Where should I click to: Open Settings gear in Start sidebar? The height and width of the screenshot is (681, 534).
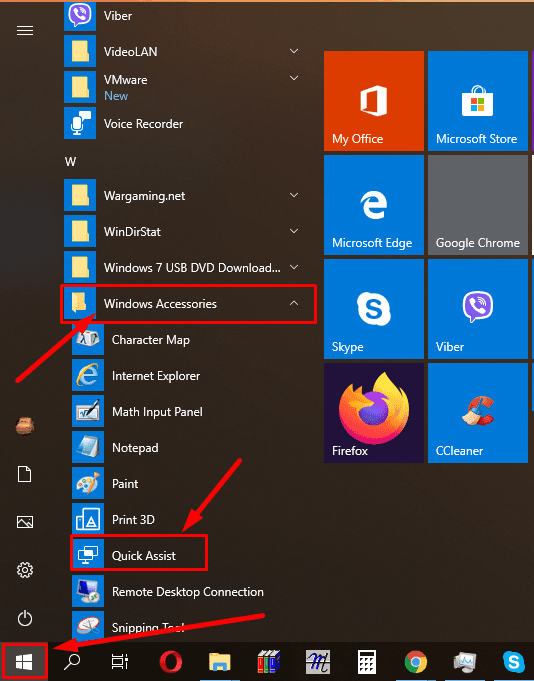pos(25,570)
